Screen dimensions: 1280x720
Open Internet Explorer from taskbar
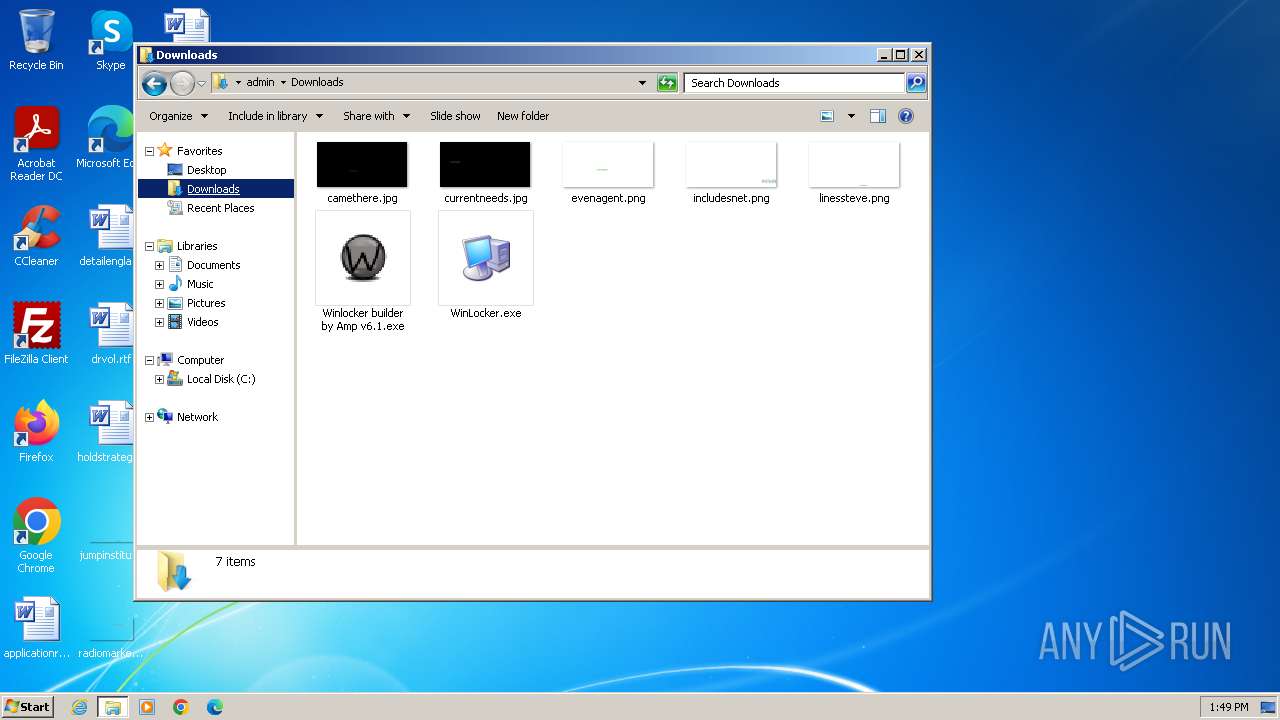[80, 707]
